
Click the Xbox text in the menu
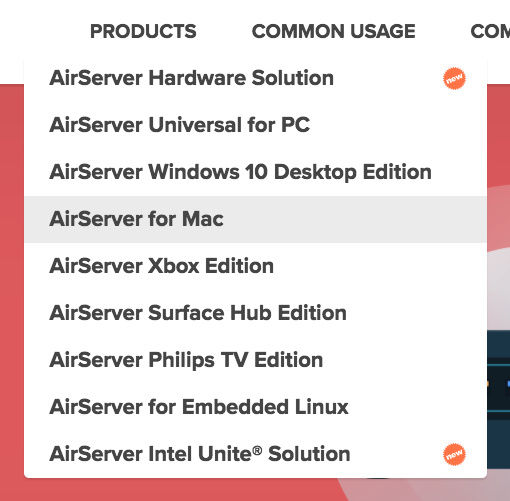tap(173, 266)
